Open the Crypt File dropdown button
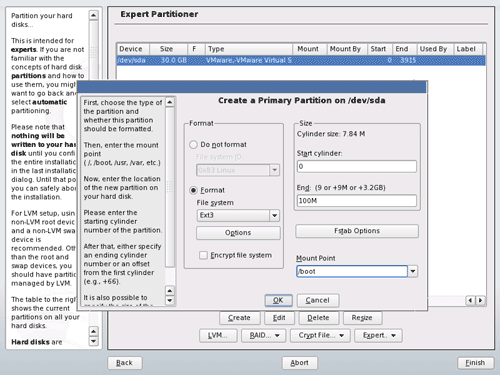 click(320, 335)
